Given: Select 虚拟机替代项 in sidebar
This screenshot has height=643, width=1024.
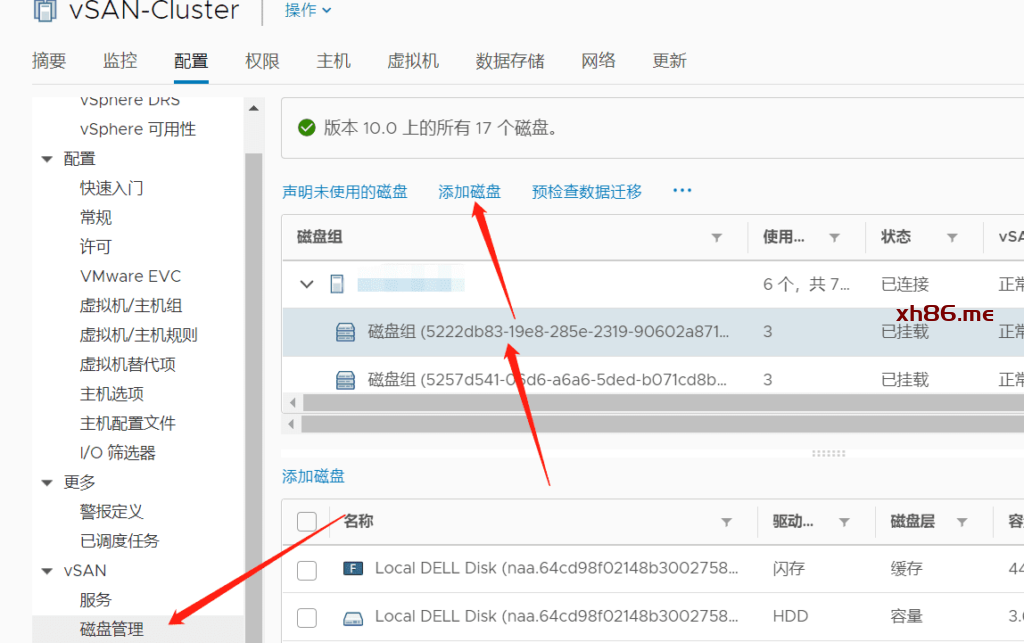Looking at the screenshot, I should coord(127,365).
